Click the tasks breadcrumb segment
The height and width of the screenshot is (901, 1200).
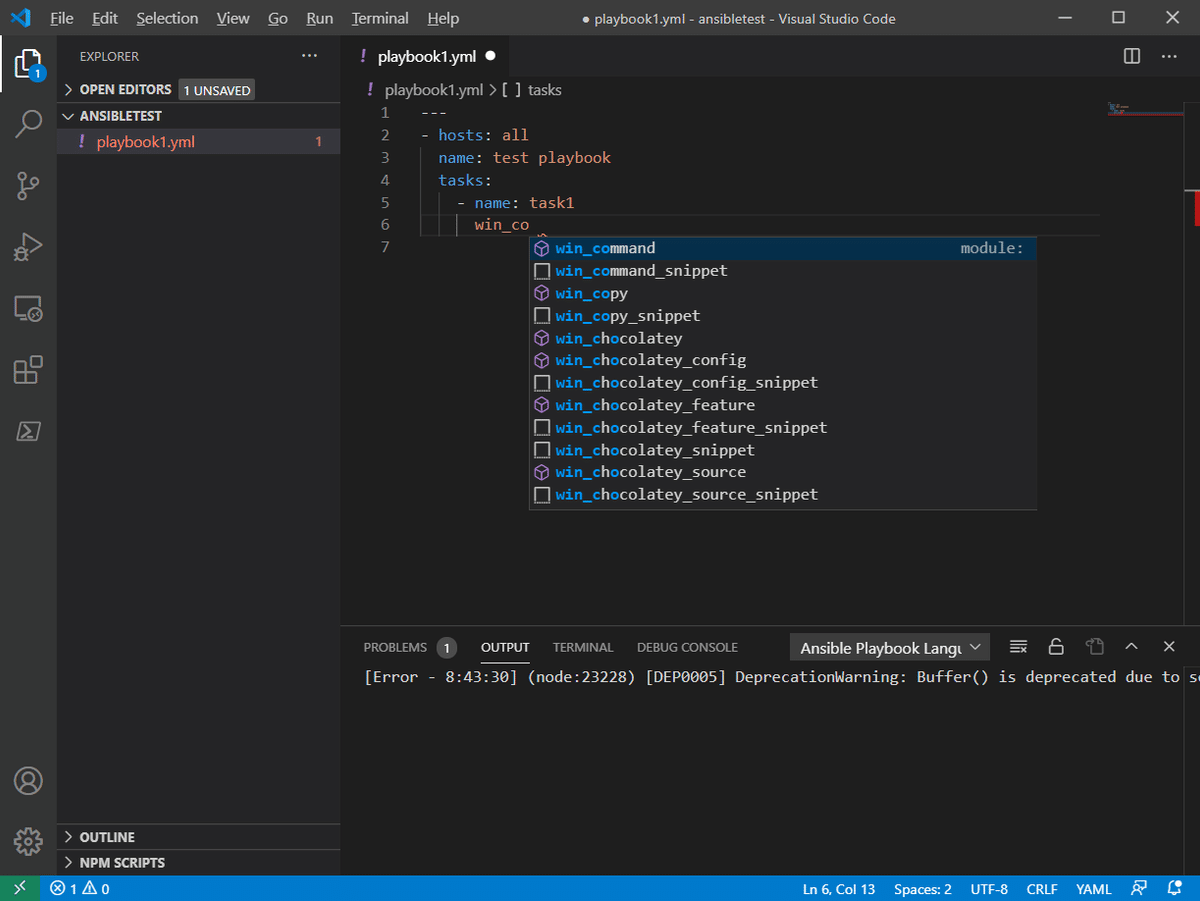pyautogui.click(x=532, y=90)
